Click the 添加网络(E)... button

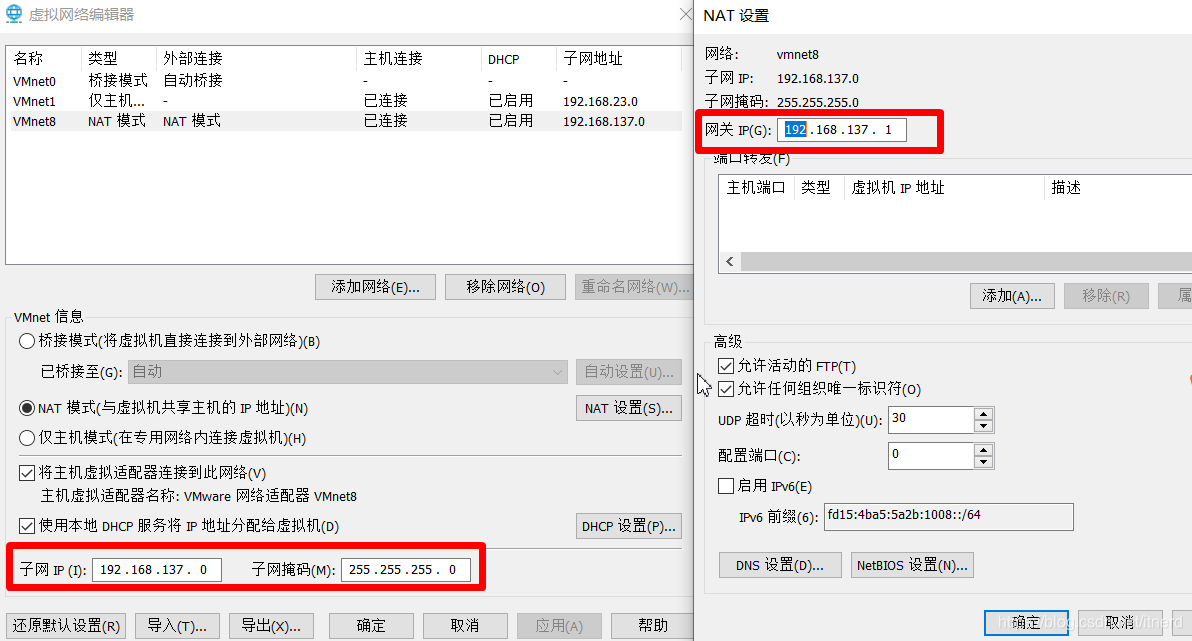pos(376,287)
